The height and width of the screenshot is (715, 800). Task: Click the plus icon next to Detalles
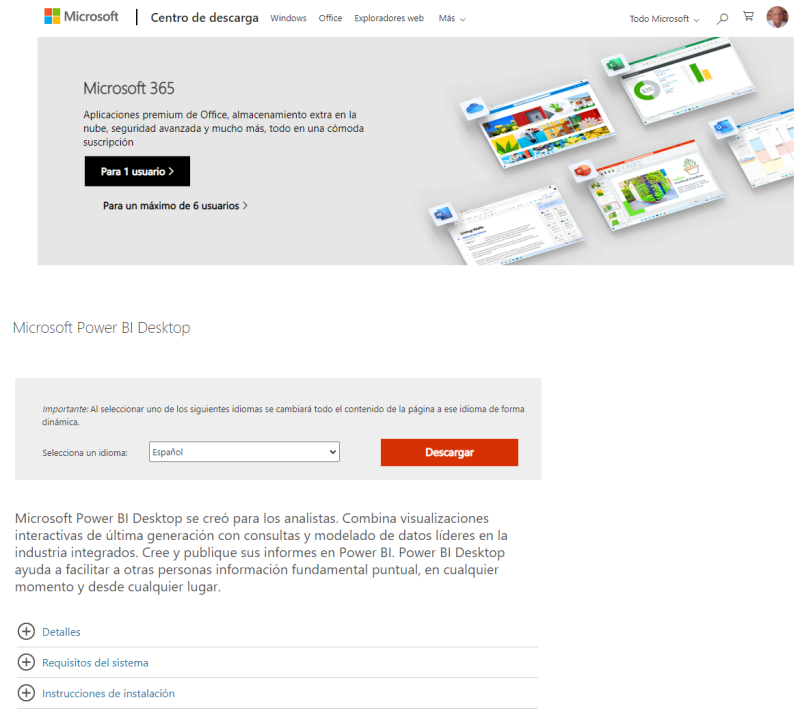point(24,631)
